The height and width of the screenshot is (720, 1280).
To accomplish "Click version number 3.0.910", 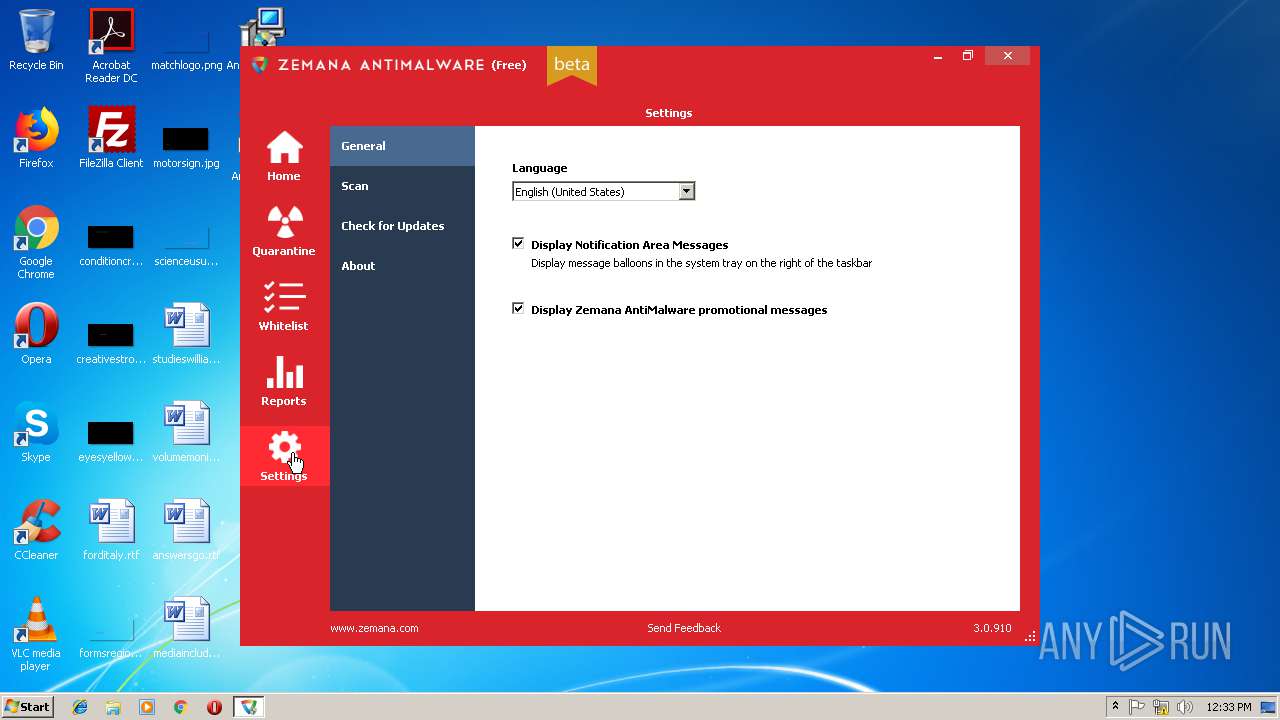I will tap(992, 628).
